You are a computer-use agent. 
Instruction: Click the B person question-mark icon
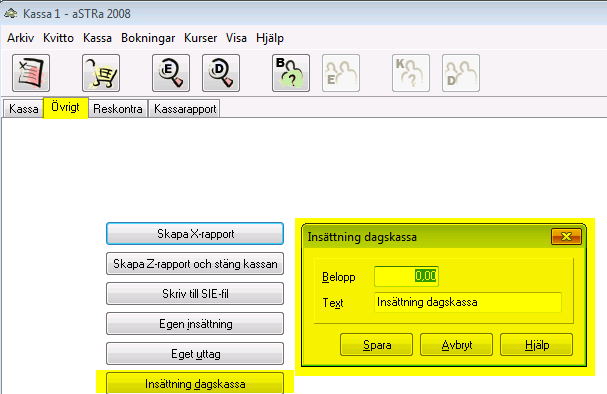[x=291, y=73]
